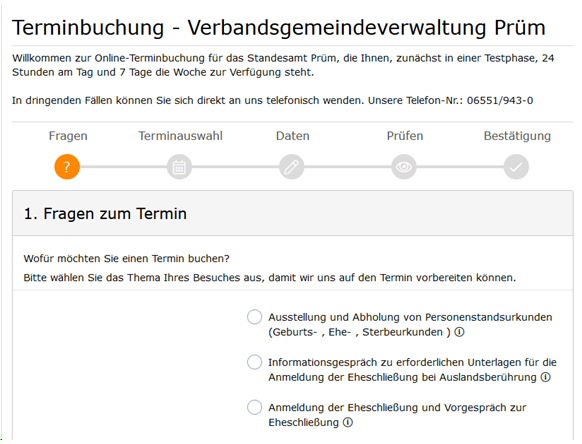Viewport: 582px width, 444px height.
Task: Select radio for Ausstellung und Abholung von Personenstandsurkunden
Action: [255, 317]
